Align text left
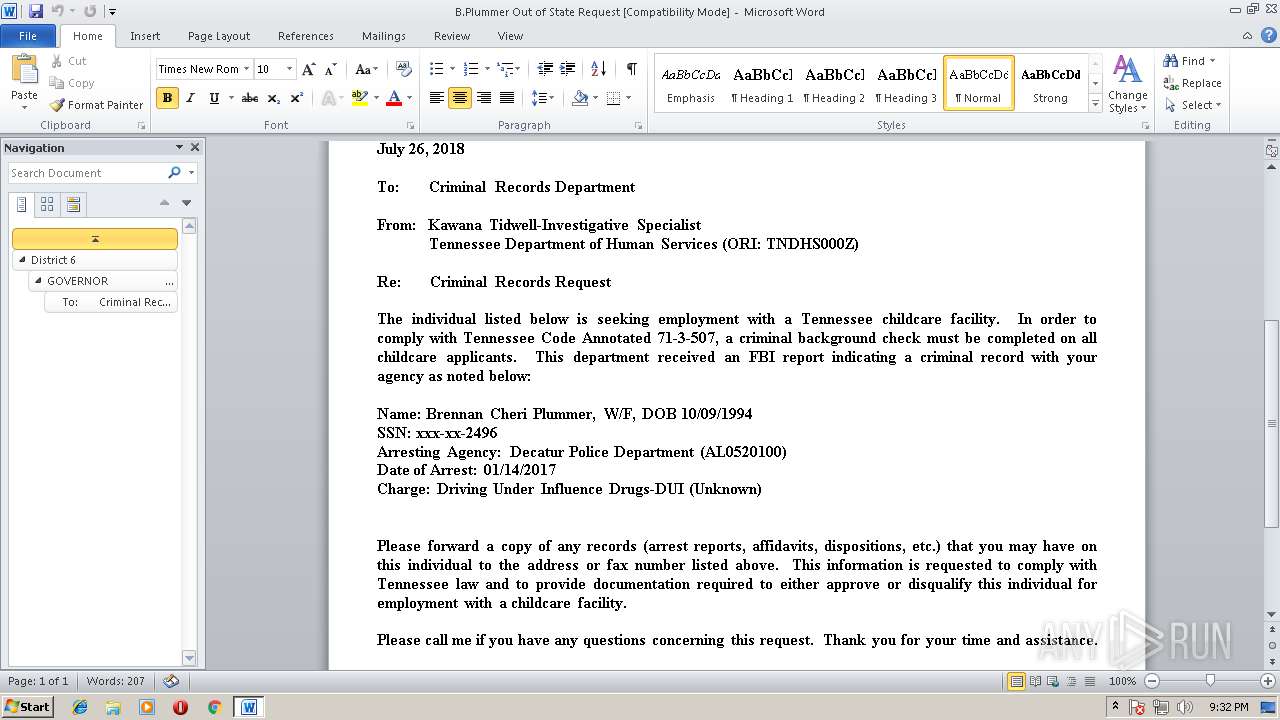This screenshot has height=720, width=1280. click(437, 98)
